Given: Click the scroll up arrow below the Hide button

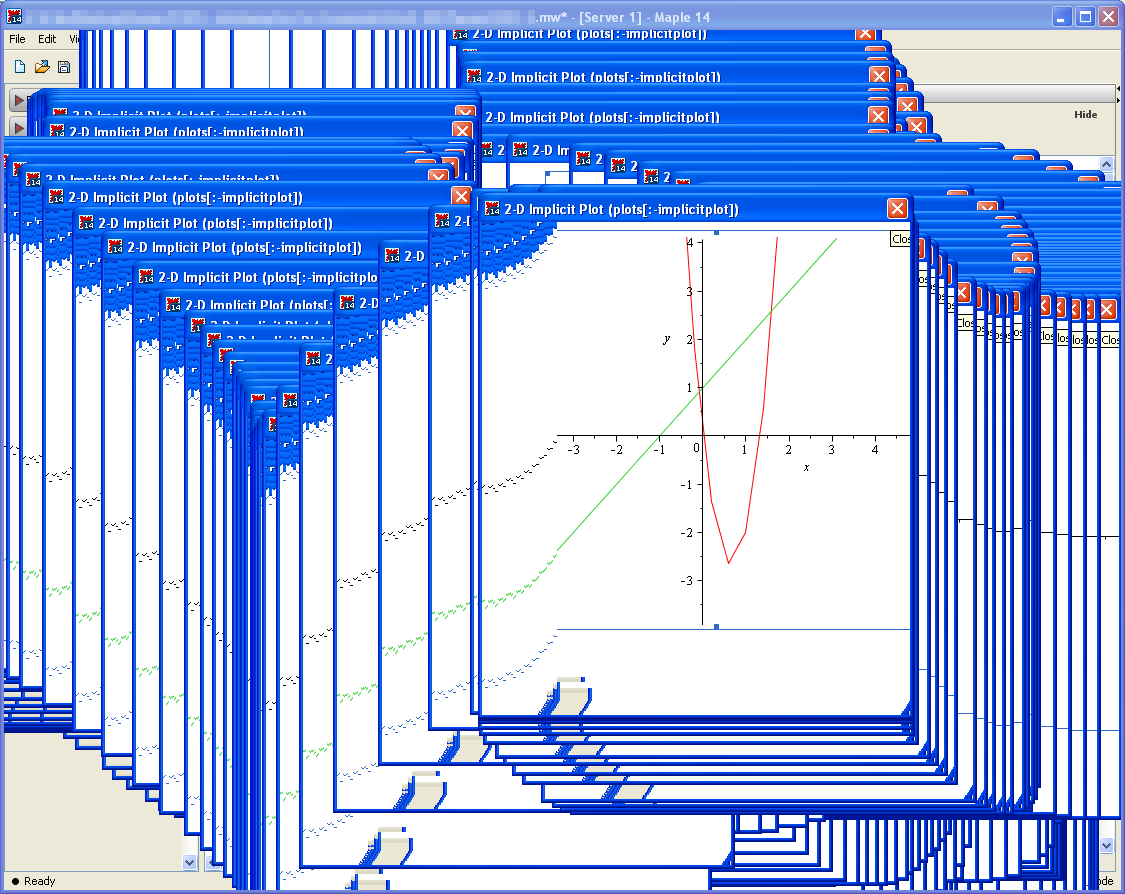Looking at the screenshot, I should 1105,163.
